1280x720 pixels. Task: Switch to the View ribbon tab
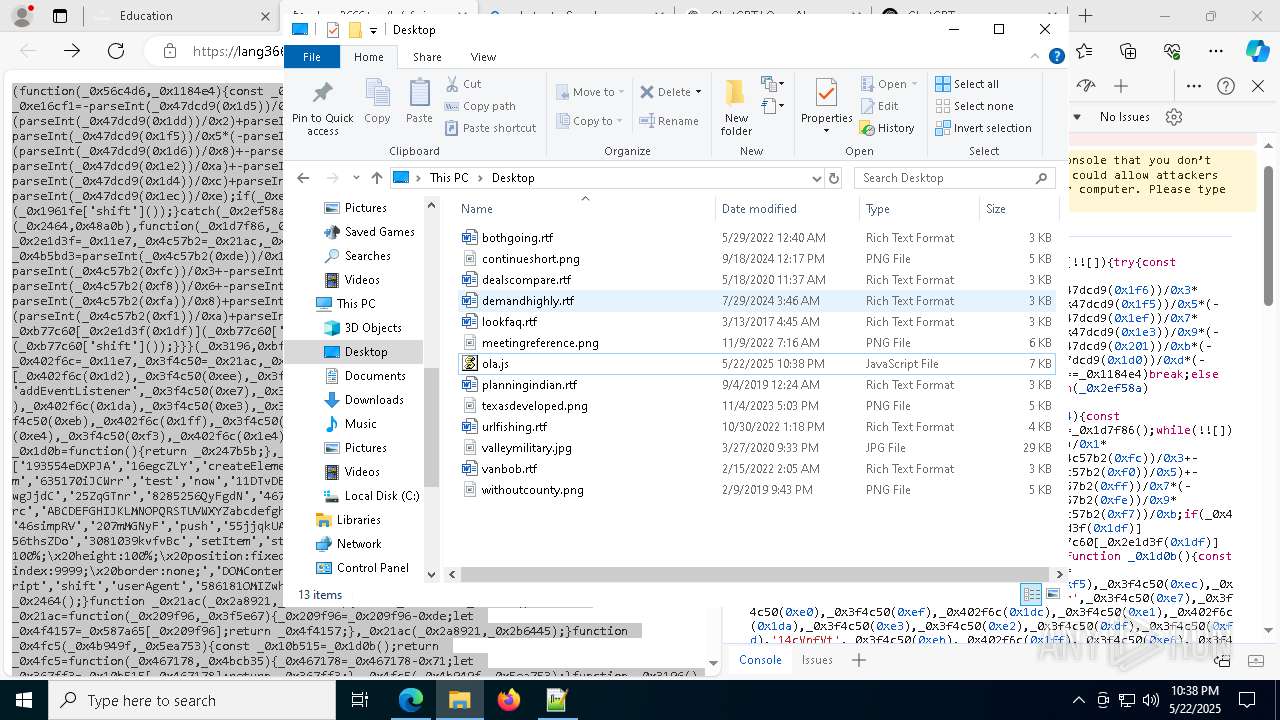[x=483, y=57]
